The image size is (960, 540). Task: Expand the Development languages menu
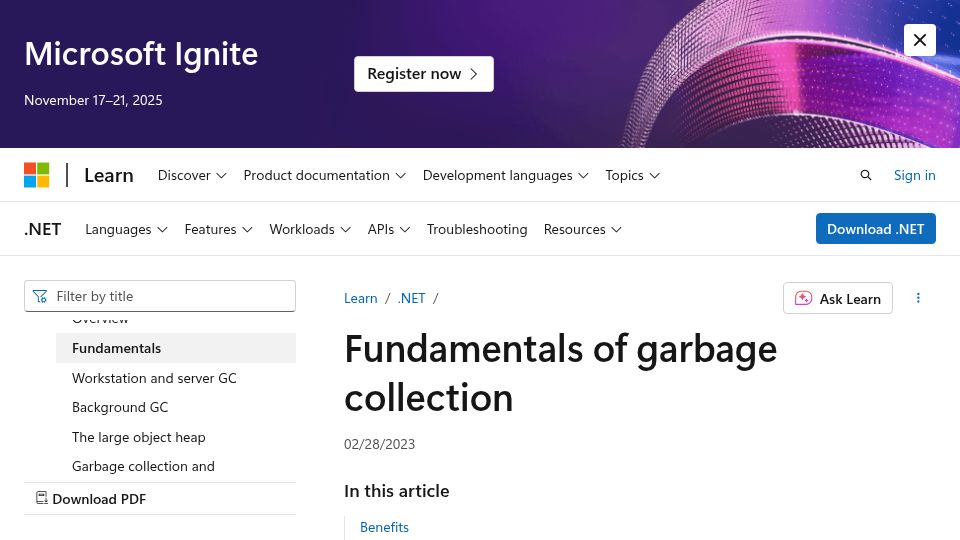coord(506,175)
